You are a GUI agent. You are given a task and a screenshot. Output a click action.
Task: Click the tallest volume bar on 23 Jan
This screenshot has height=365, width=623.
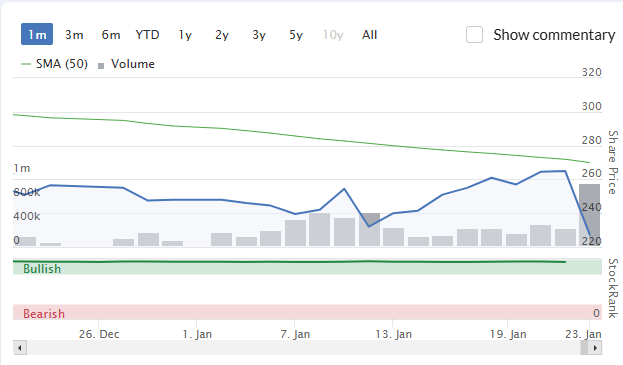[x=590, y=215]
